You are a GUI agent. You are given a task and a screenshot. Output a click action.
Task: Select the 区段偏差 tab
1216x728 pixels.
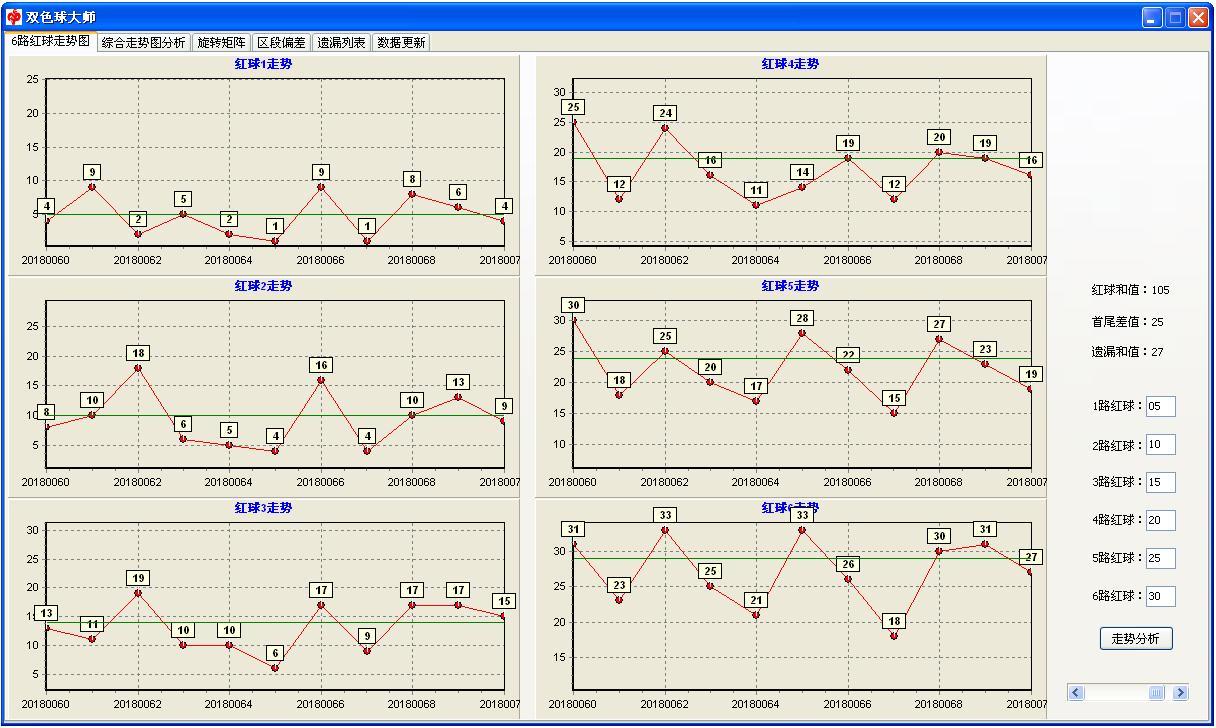click(282, 43)
